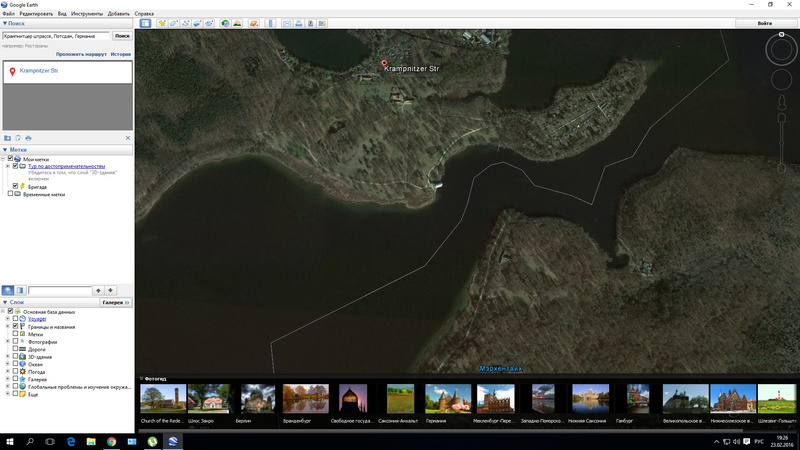This screenshot has height=450, width=800.
Task: Click the email icon in toolbar
Action: pyautogui.click(x=287, y=22)
